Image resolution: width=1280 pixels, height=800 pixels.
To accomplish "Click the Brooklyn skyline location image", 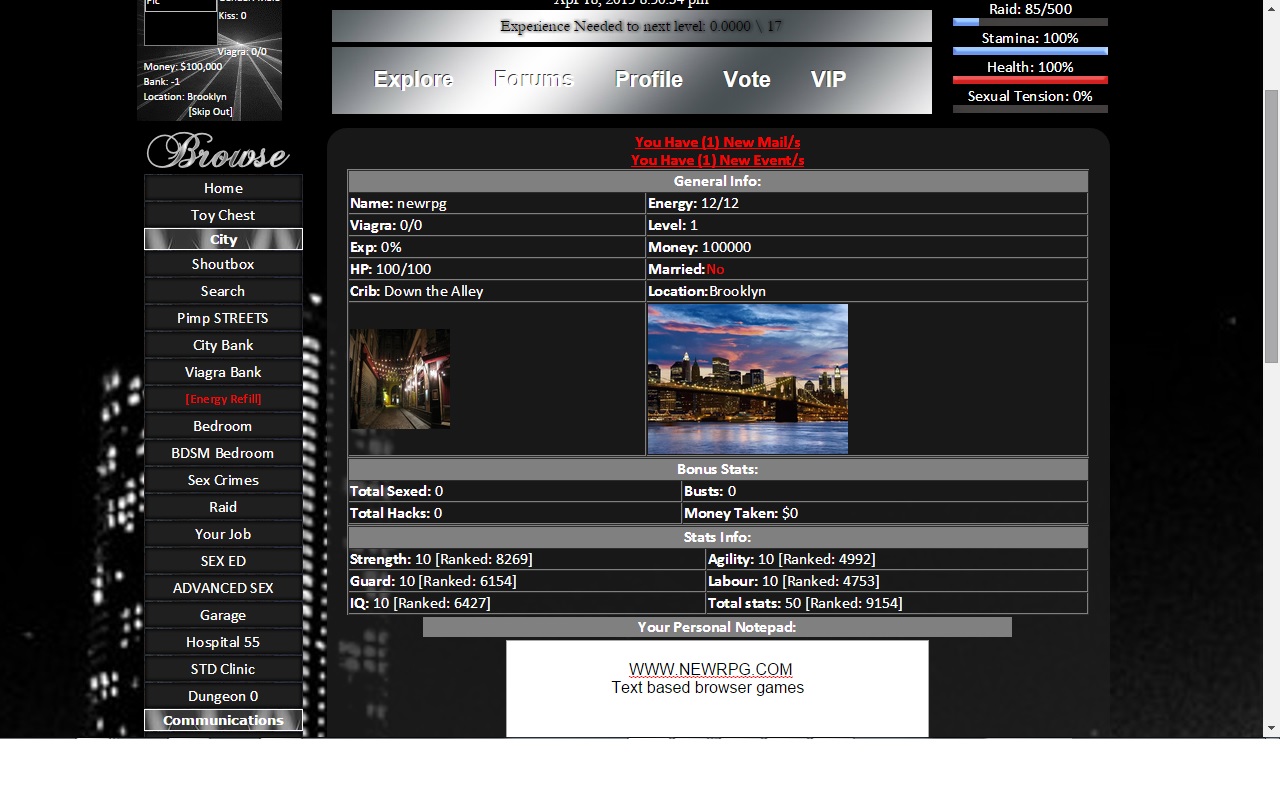I will tap(748, 379).
